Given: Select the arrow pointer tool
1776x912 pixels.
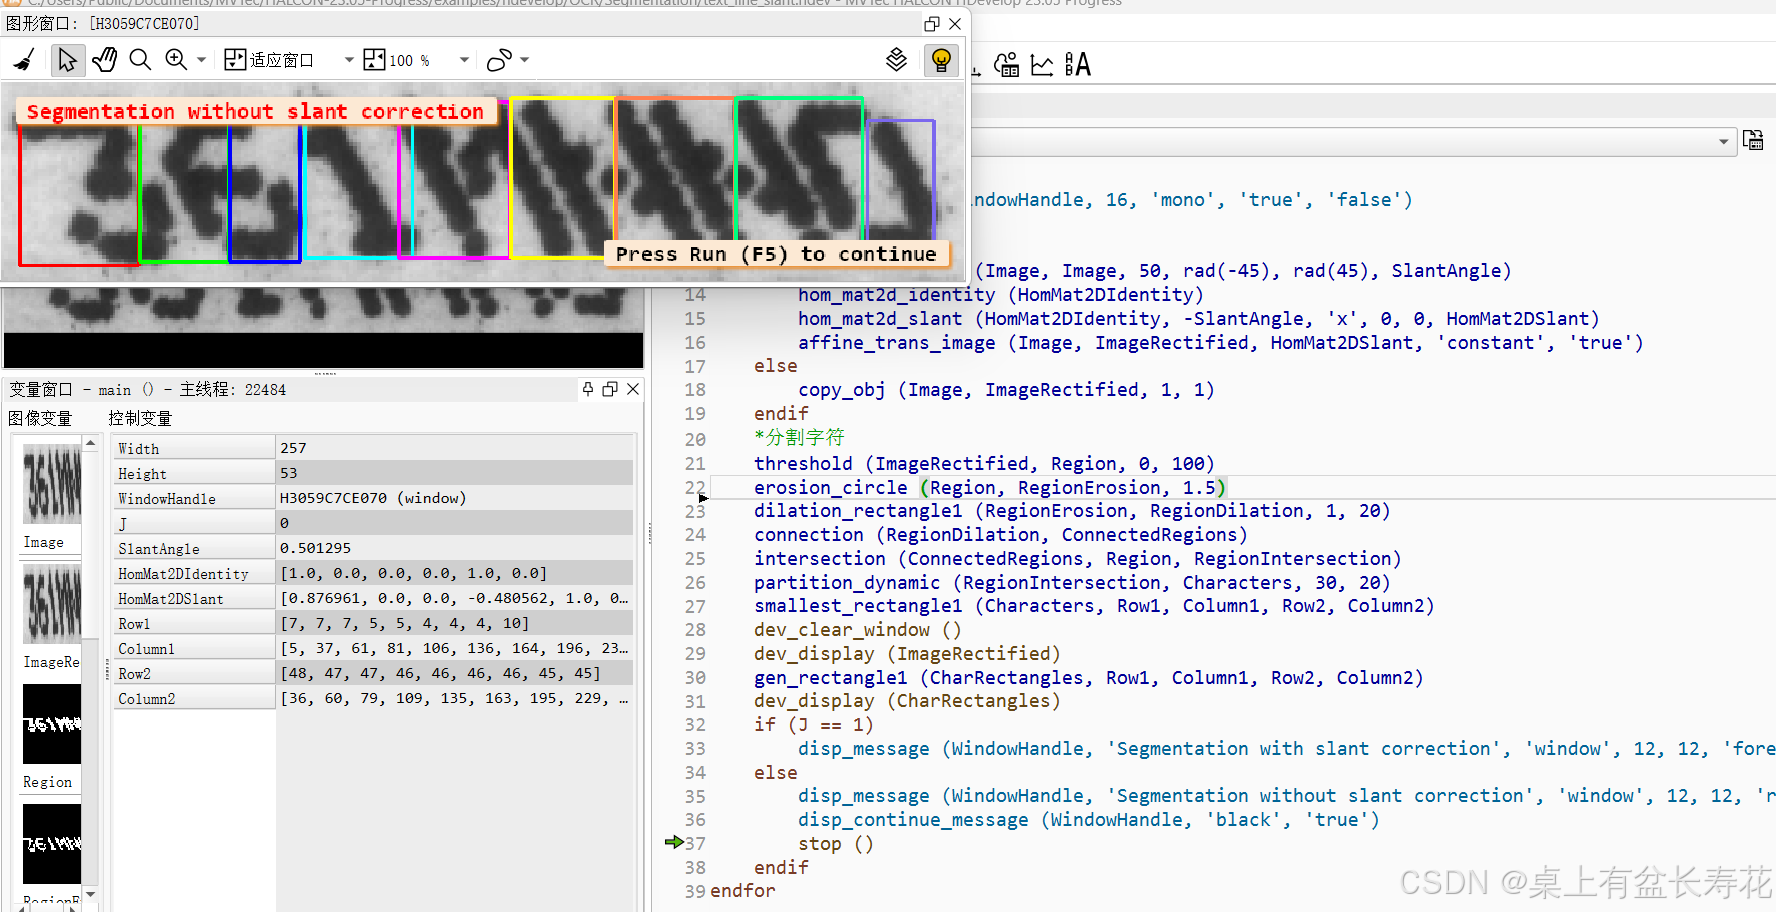Looking at the screenshot, I should coord(67,61).
